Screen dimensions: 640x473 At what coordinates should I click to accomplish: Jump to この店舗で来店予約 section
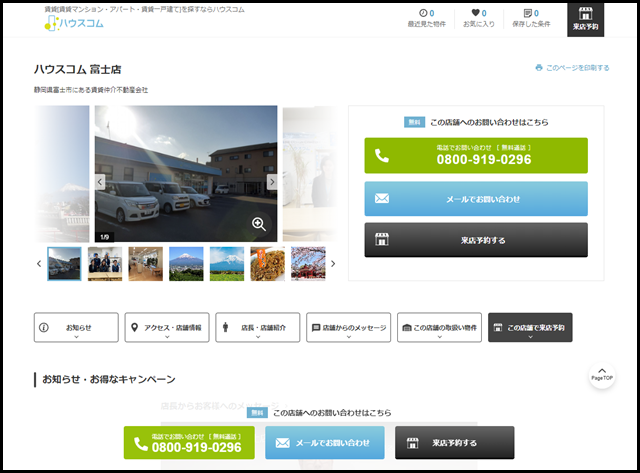(x=530, y=327)
